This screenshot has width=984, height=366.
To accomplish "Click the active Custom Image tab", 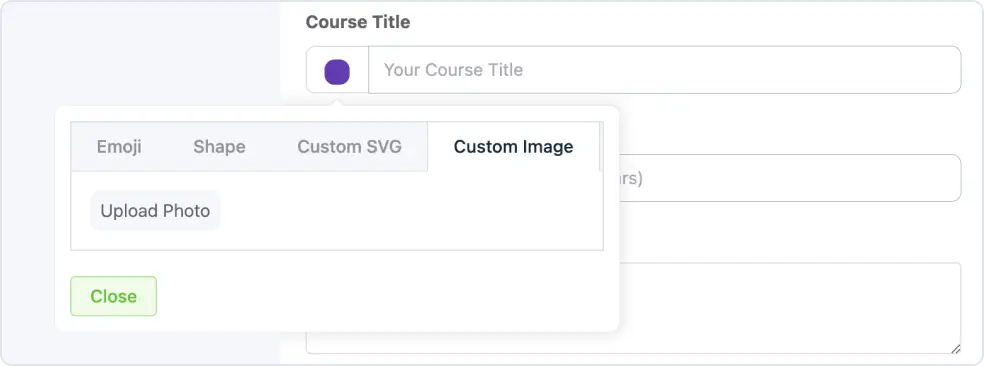I will point(513,147).
